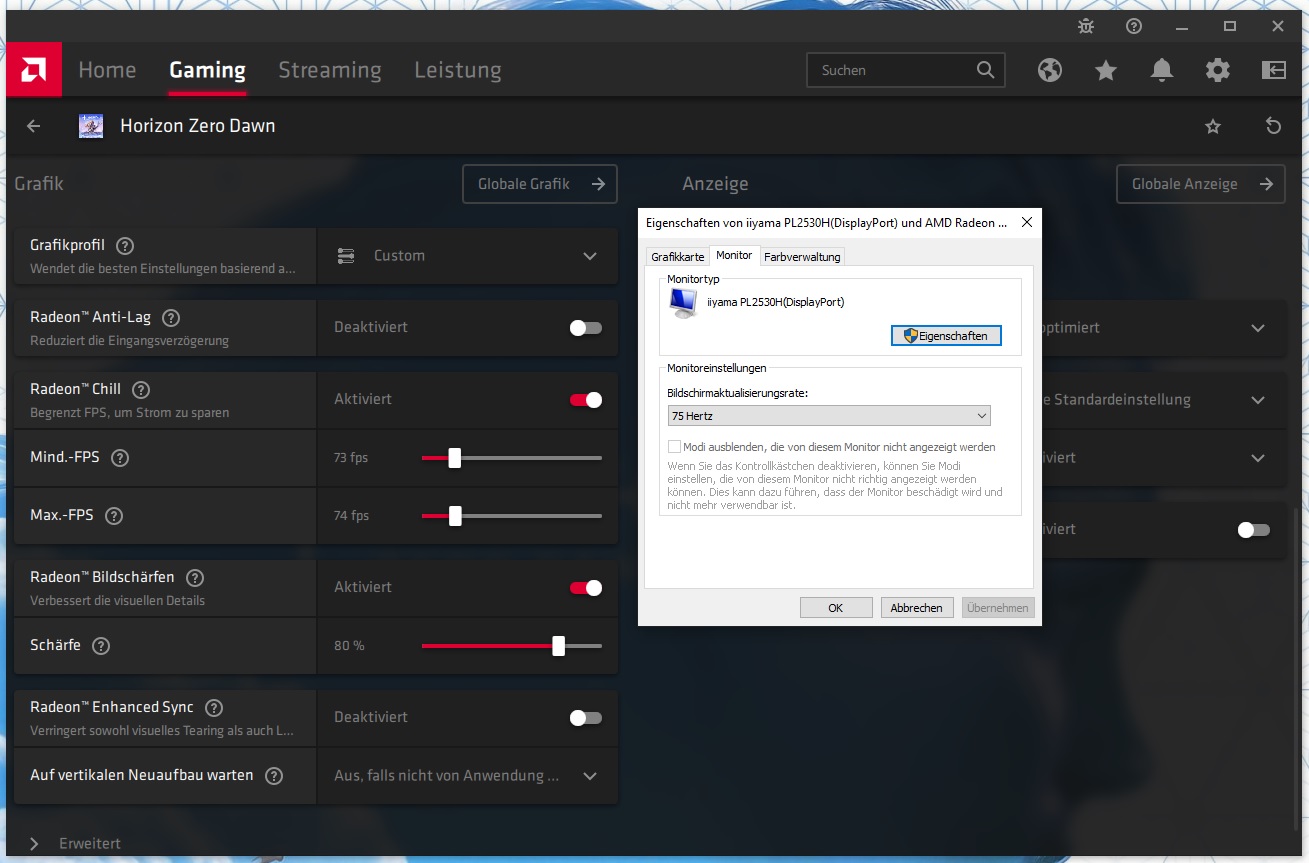This screenshot has height=863, width=1309.
Task: Go back with the left arrow
Action: (x=34, y=126)
